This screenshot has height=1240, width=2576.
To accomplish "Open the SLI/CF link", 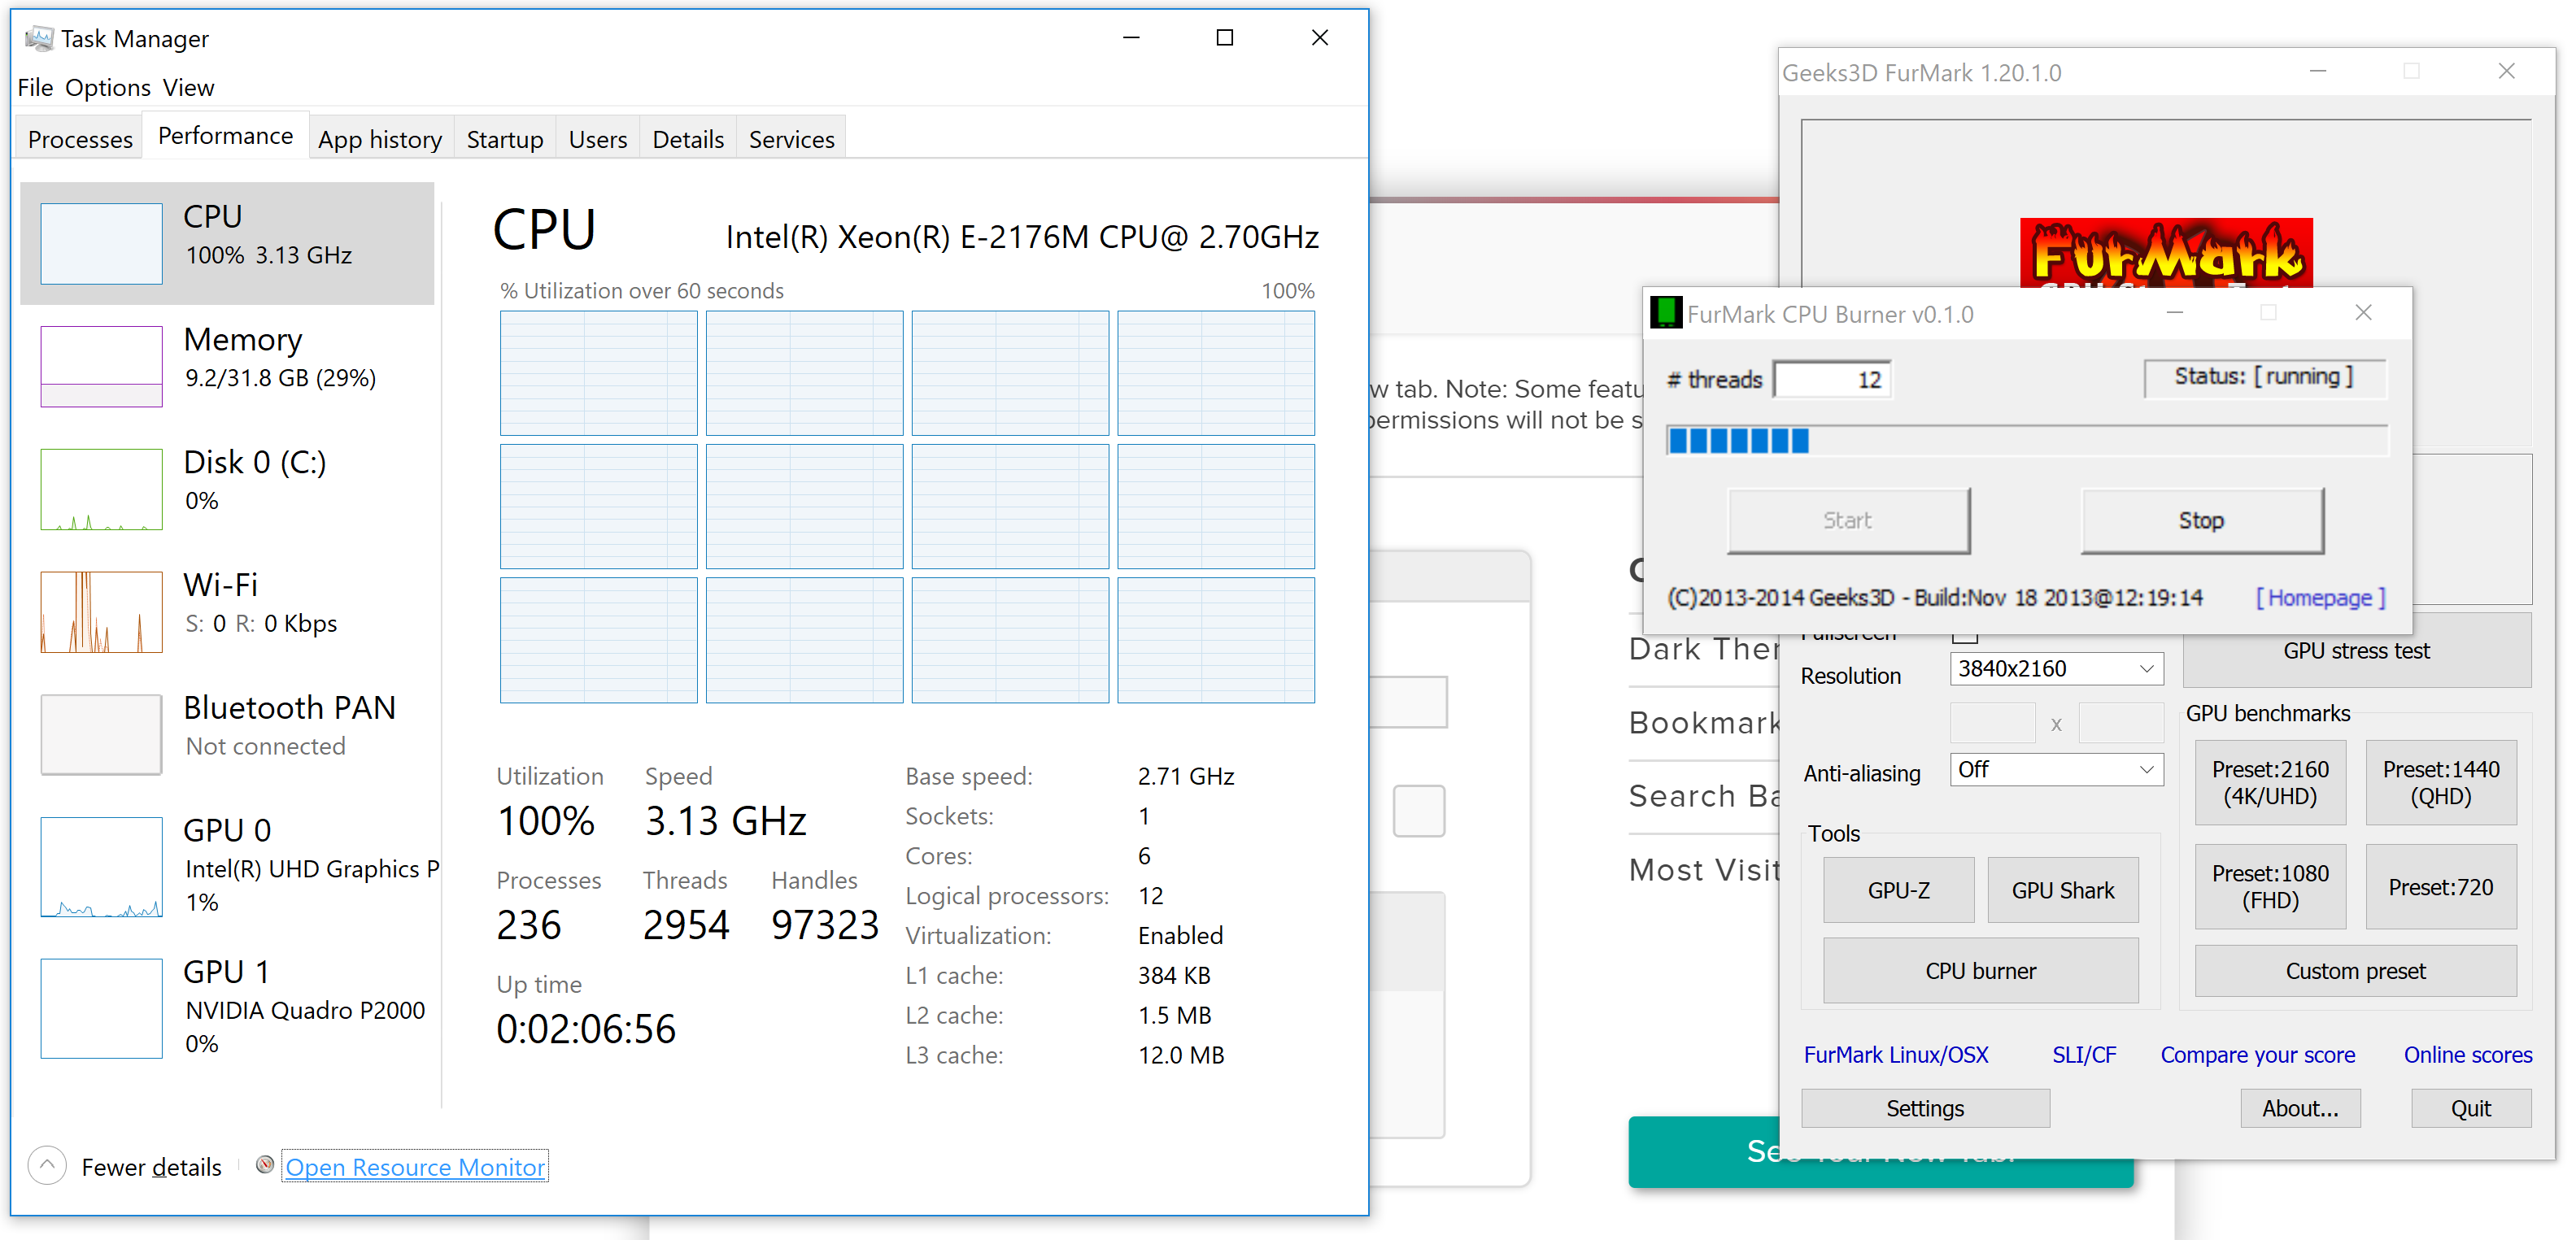I will tap(2084, 1055).
